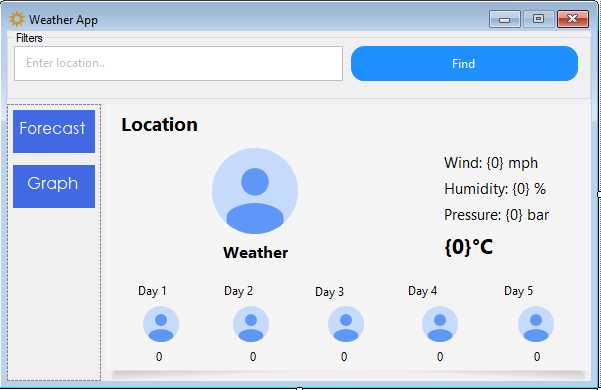This screenshot has width=601, height=390.
Task: Close the Weather App window
Action: point(573,19)
